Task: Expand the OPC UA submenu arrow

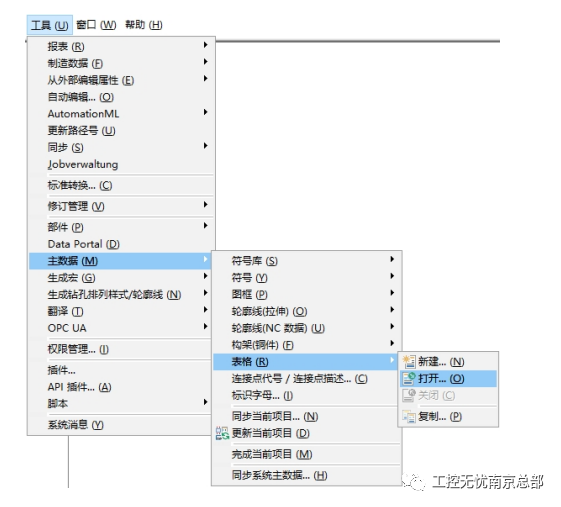Action: pyautogui.click(x=205, y=326)
